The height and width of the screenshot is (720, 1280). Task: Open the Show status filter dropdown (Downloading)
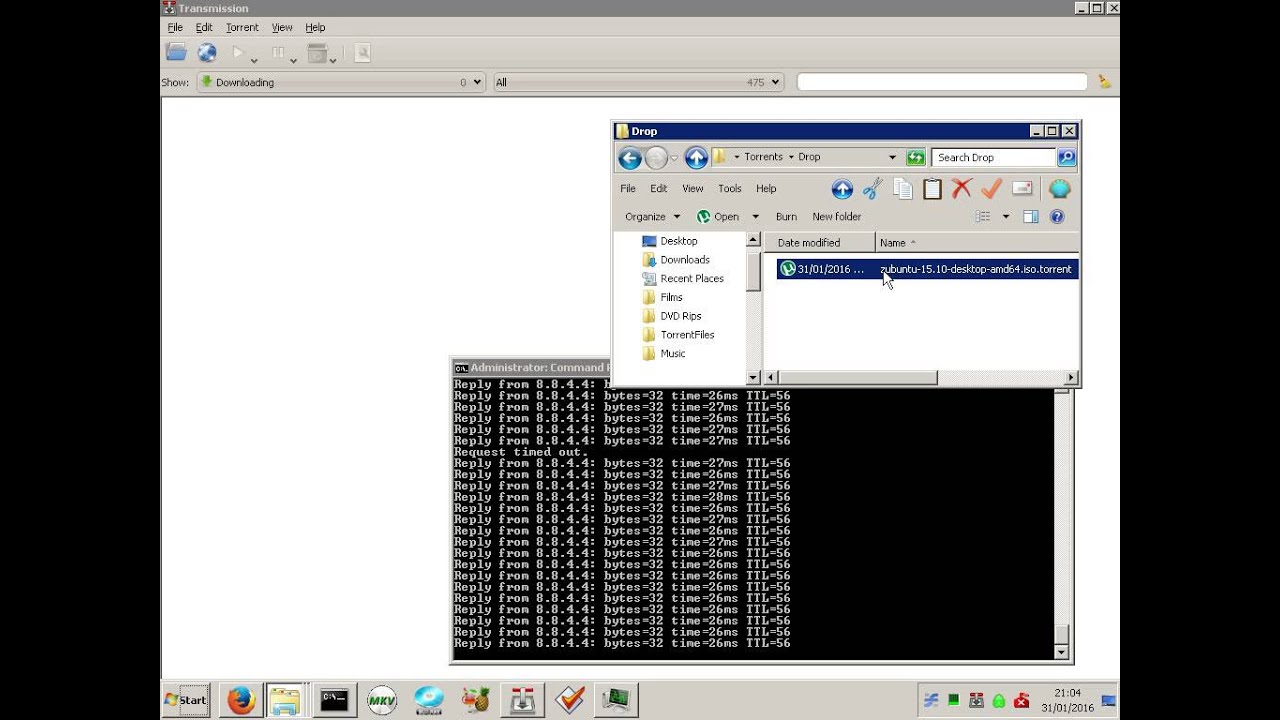point(340,82)
